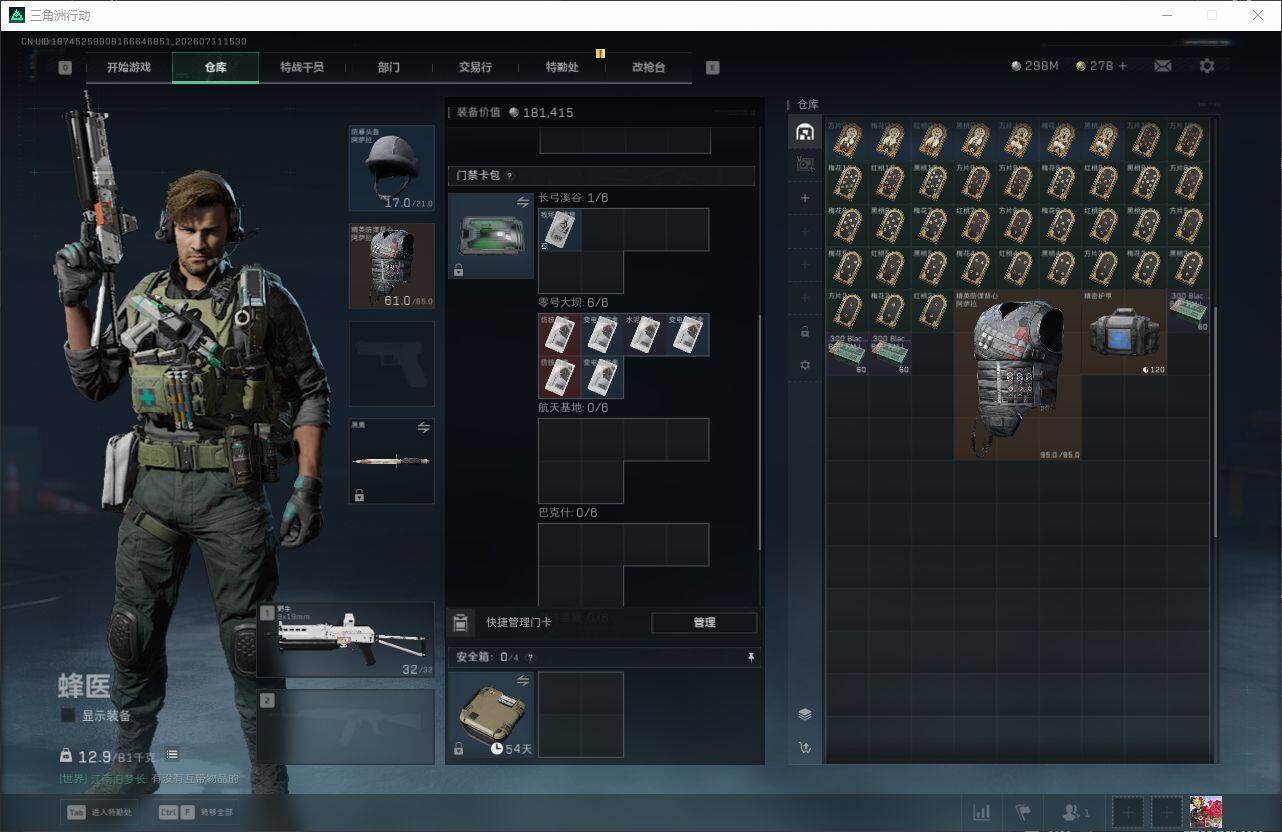Screen dimensions: 1282x832
Task: Open the player avatar in bottom bar
Action: coord(1205,812)
